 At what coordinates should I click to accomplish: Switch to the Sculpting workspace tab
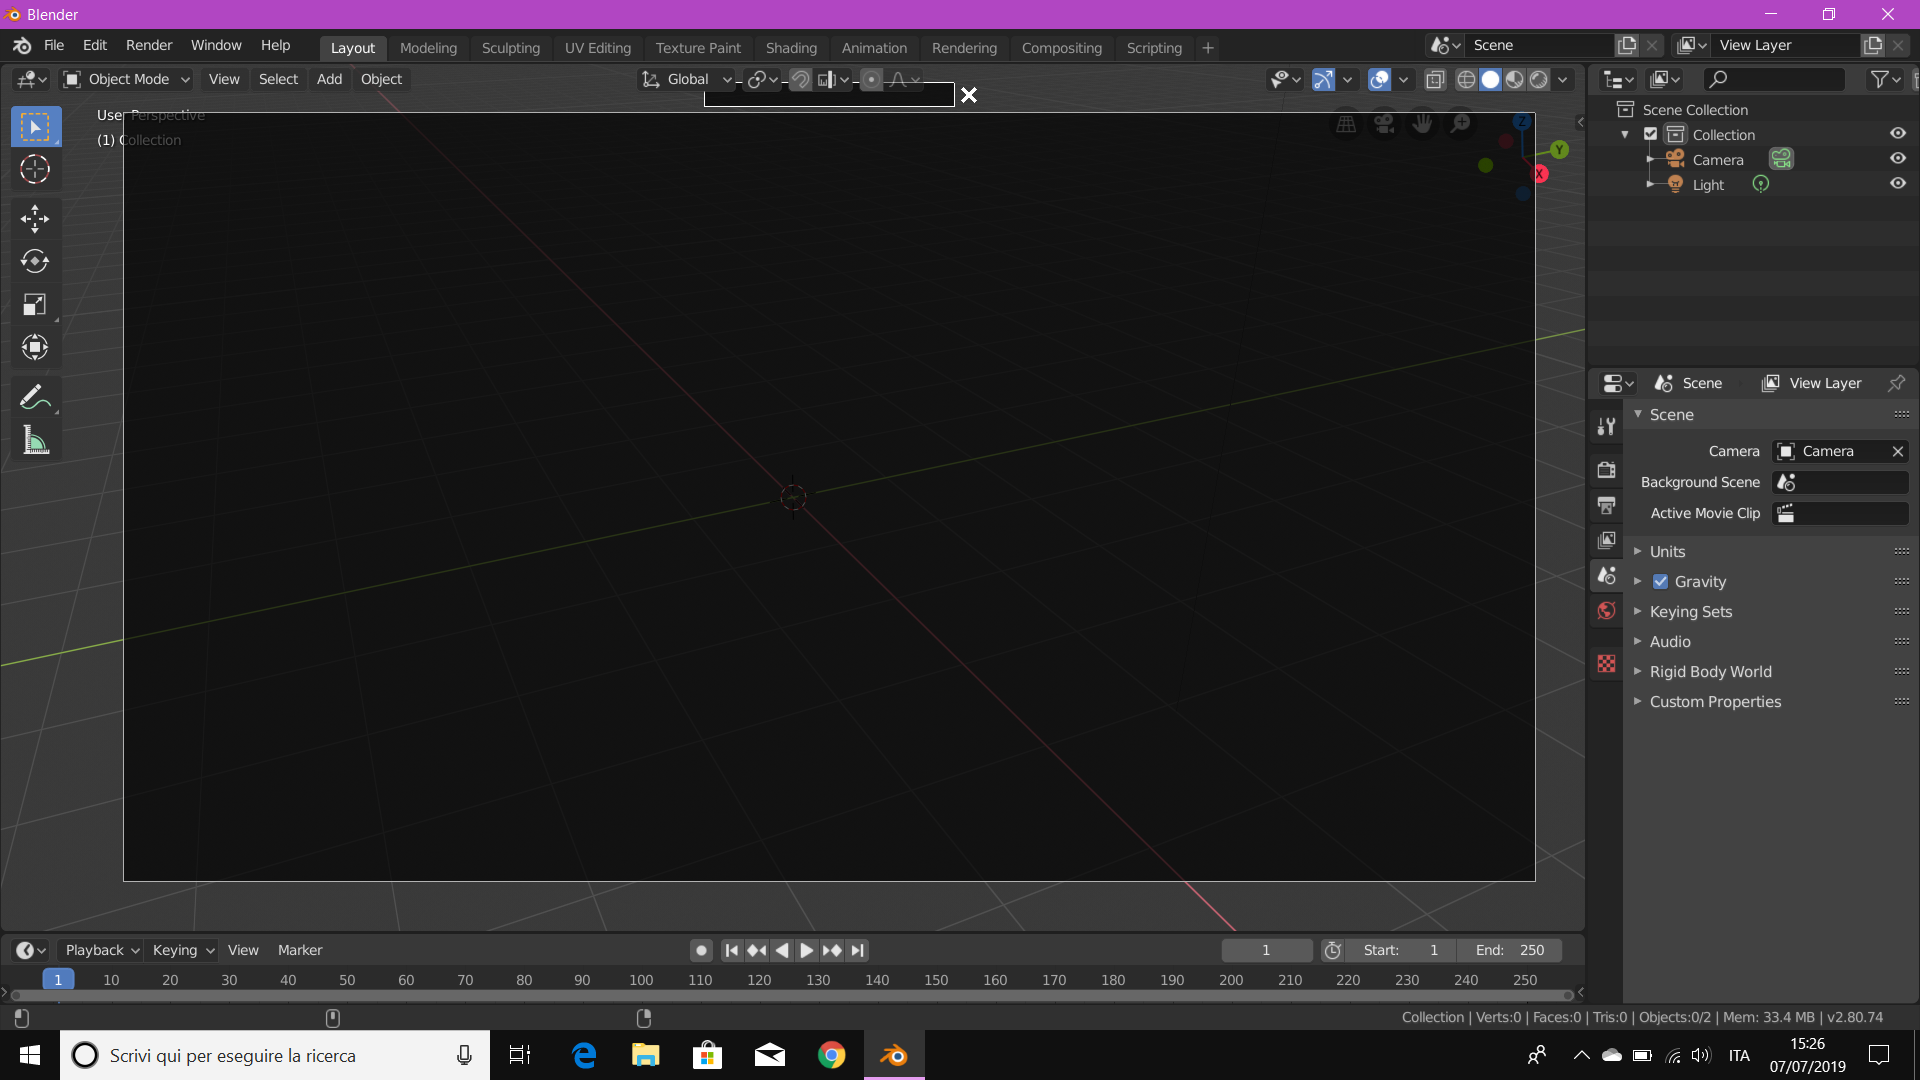510,48
